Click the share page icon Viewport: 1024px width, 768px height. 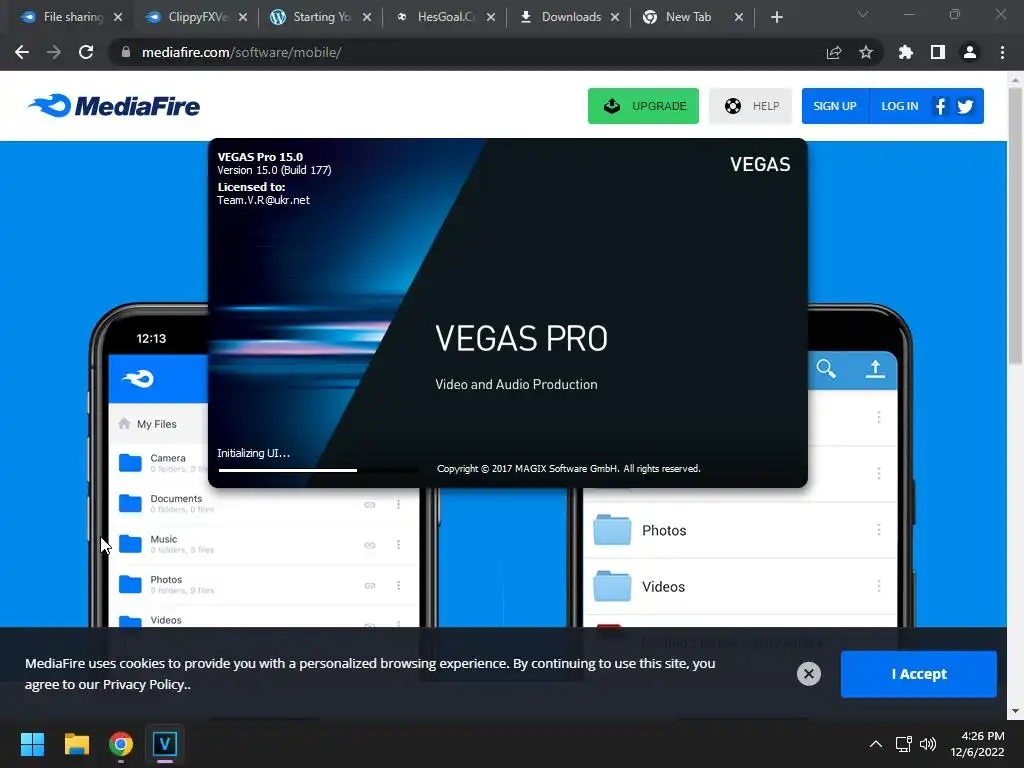[x=834, y=52]
